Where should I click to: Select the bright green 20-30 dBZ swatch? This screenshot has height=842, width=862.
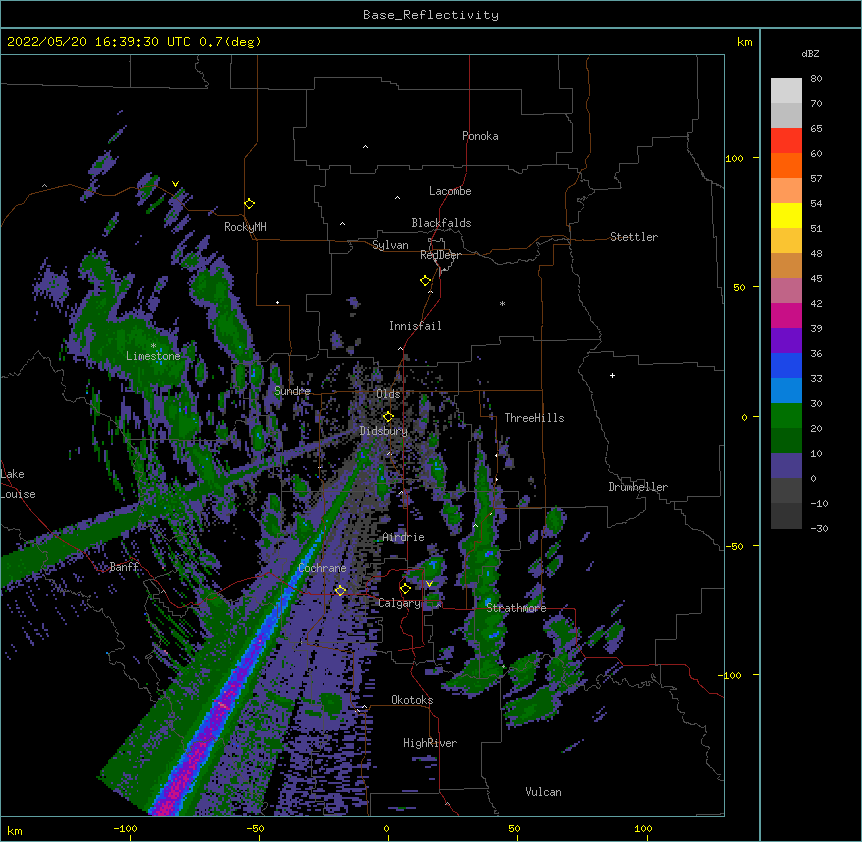point(786,416)
